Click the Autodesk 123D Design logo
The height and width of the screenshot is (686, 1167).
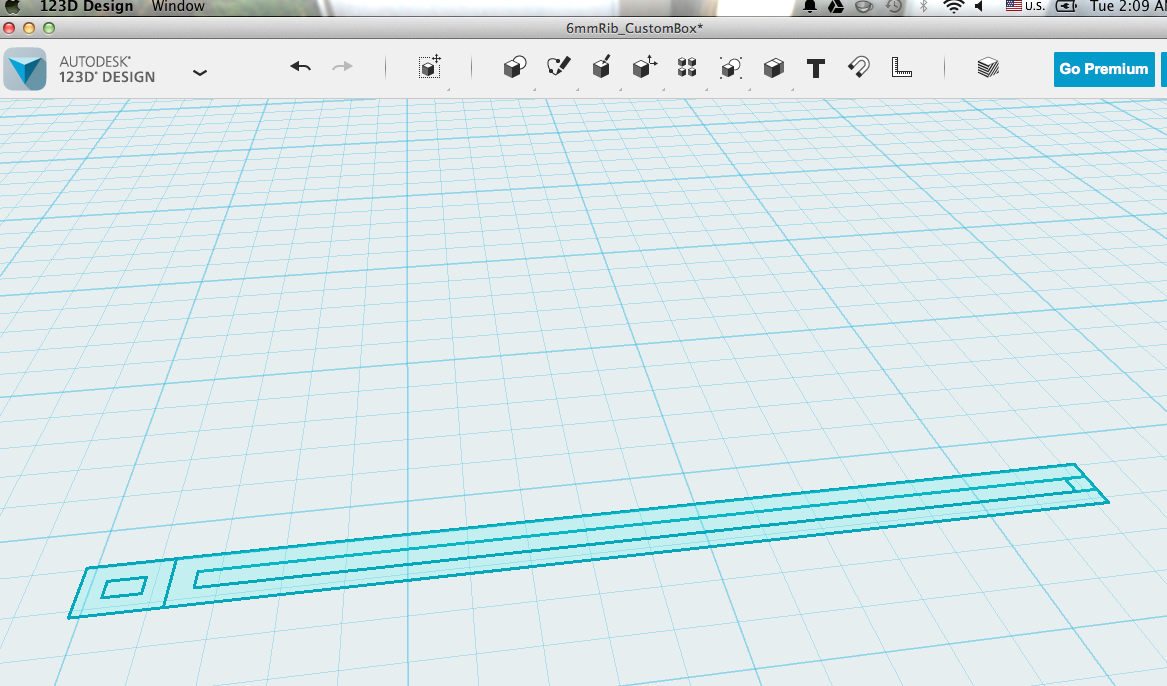coord(25,69)
